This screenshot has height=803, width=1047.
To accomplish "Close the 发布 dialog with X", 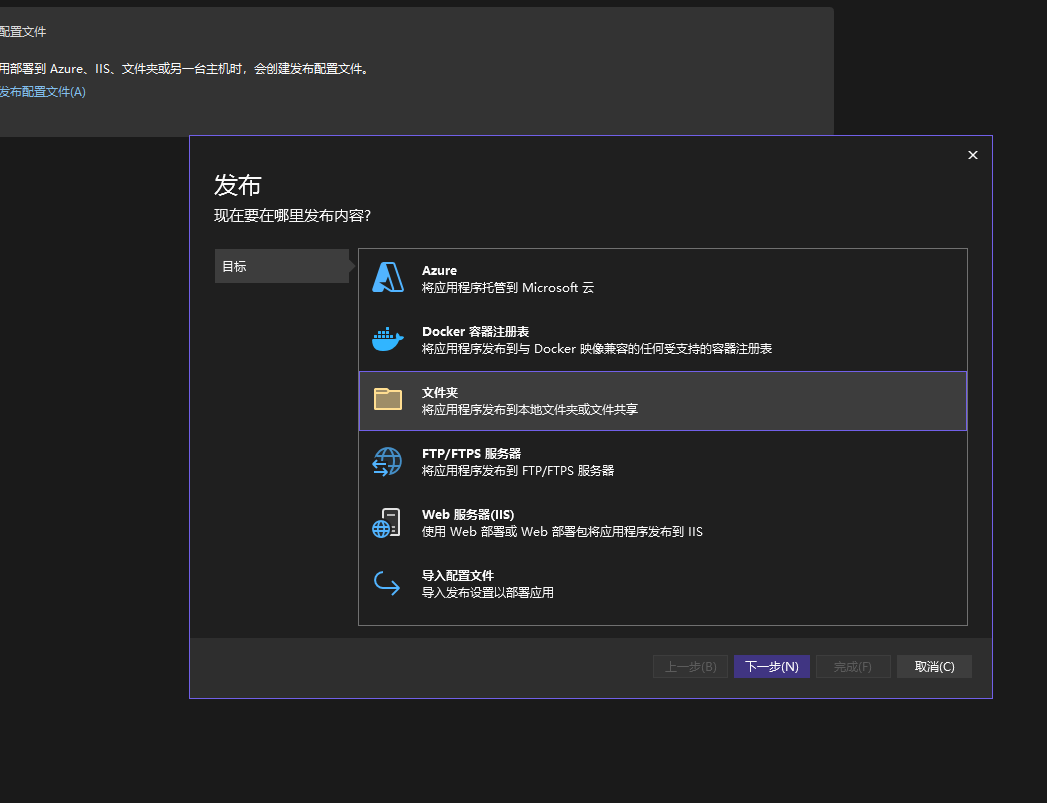I will point(973,155).
